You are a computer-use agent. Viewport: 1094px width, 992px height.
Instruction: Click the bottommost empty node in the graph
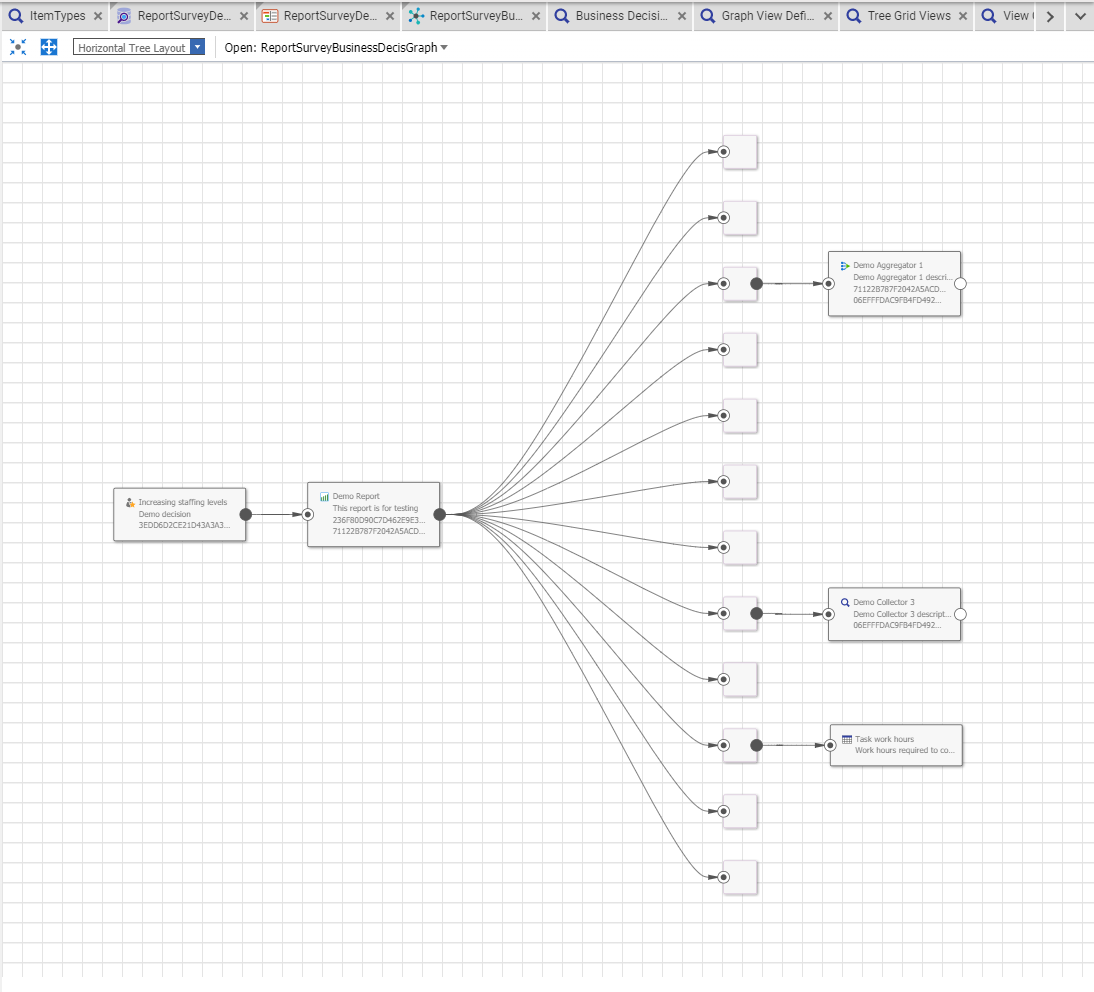[740, 877]
